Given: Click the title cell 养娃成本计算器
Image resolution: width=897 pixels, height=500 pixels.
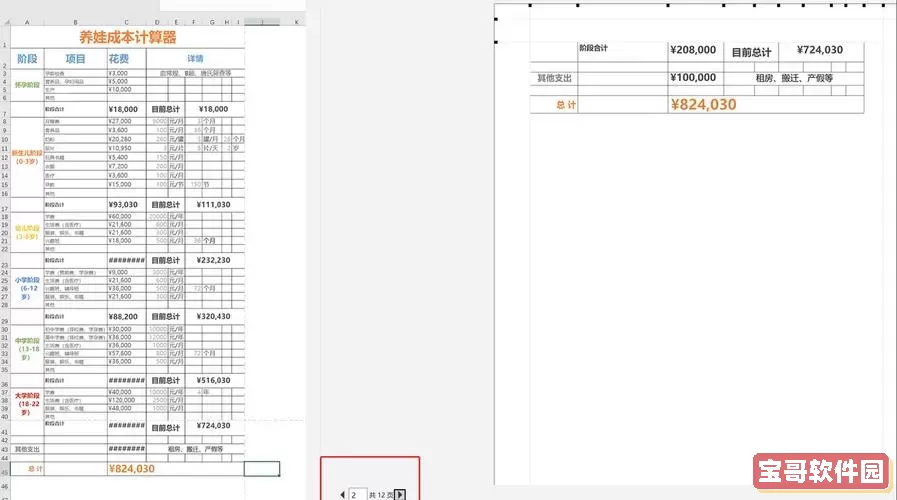Looking at the screenshot, I should click(128, 37).
